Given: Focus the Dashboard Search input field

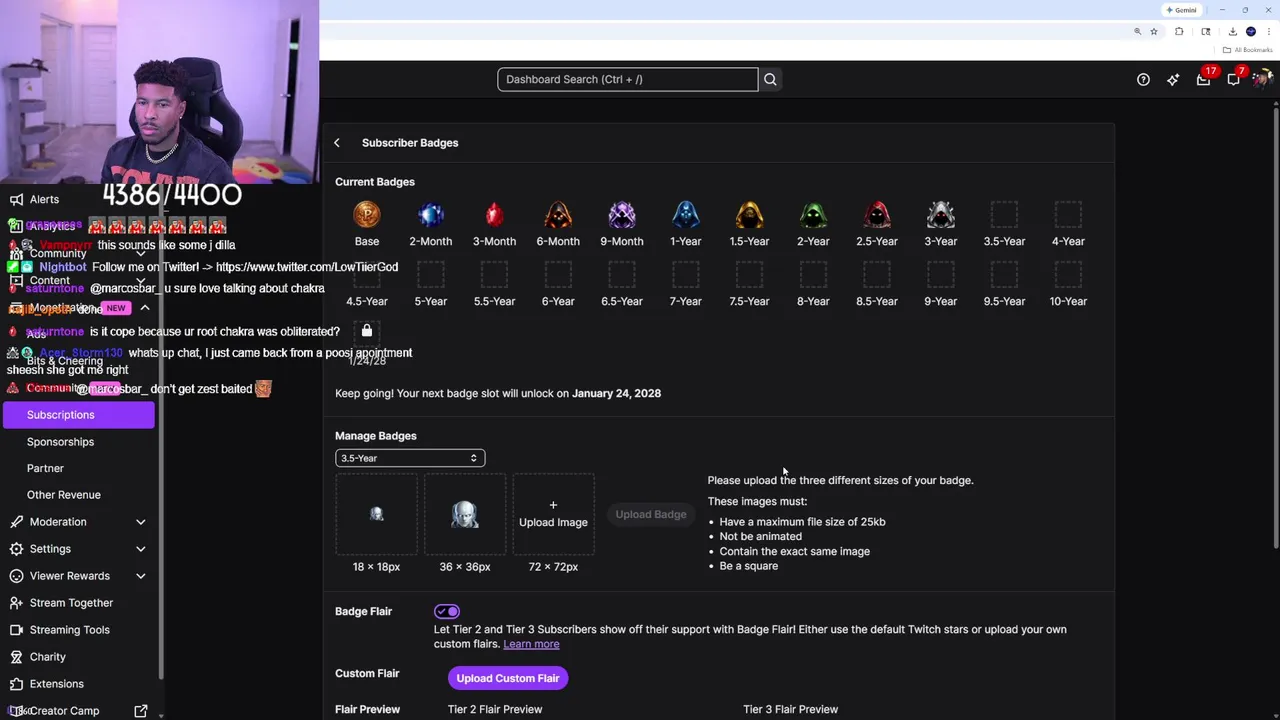Looking at the screenshot, I should pyautogui.click(x=628, y=79).
